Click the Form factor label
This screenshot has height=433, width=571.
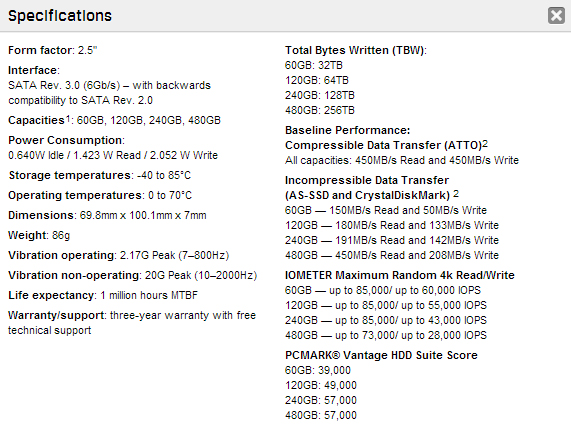click(40, 50)
